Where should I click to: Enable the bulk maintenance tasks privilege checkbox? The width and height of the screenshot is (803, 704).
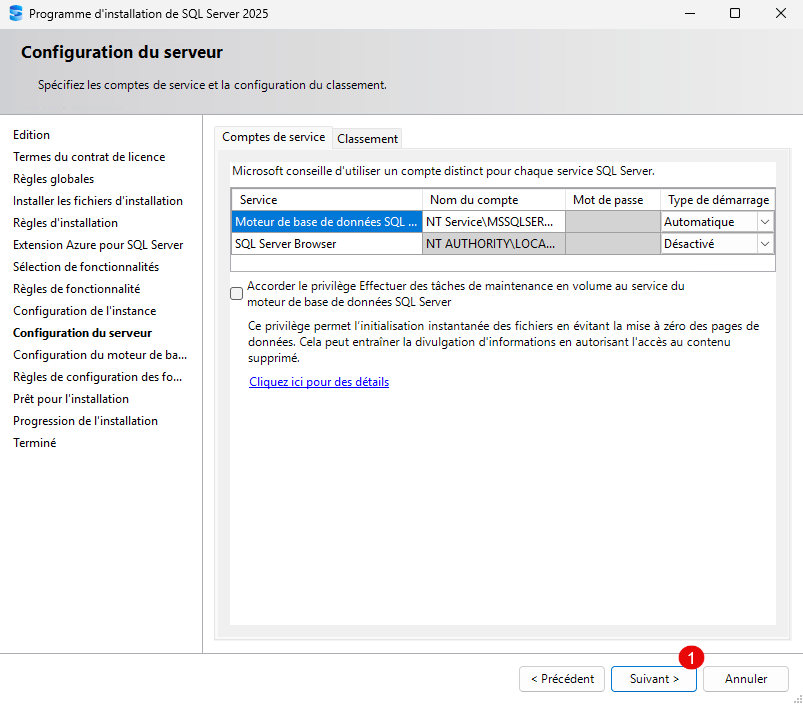coord(236,293)
